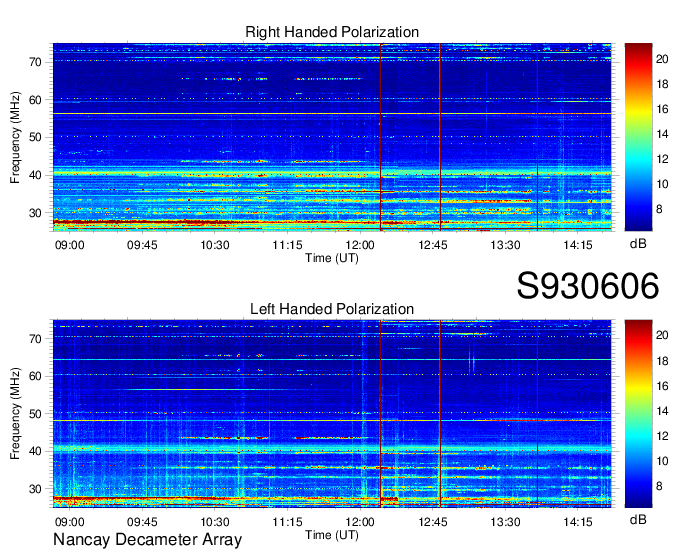Click Frequency (MHz) label of Right Handed plot
The image size is (680, 552).
pos(15,137)
